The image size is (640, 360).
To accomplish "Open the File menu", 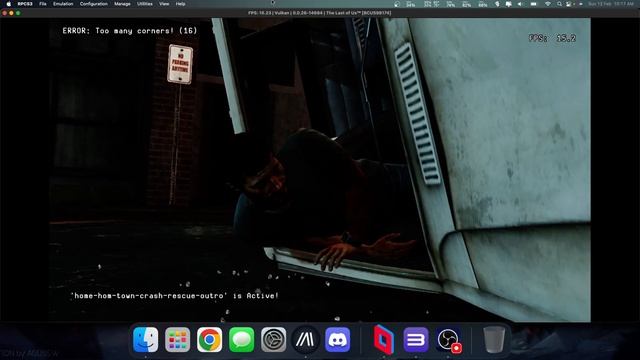I will pos(42,4).
